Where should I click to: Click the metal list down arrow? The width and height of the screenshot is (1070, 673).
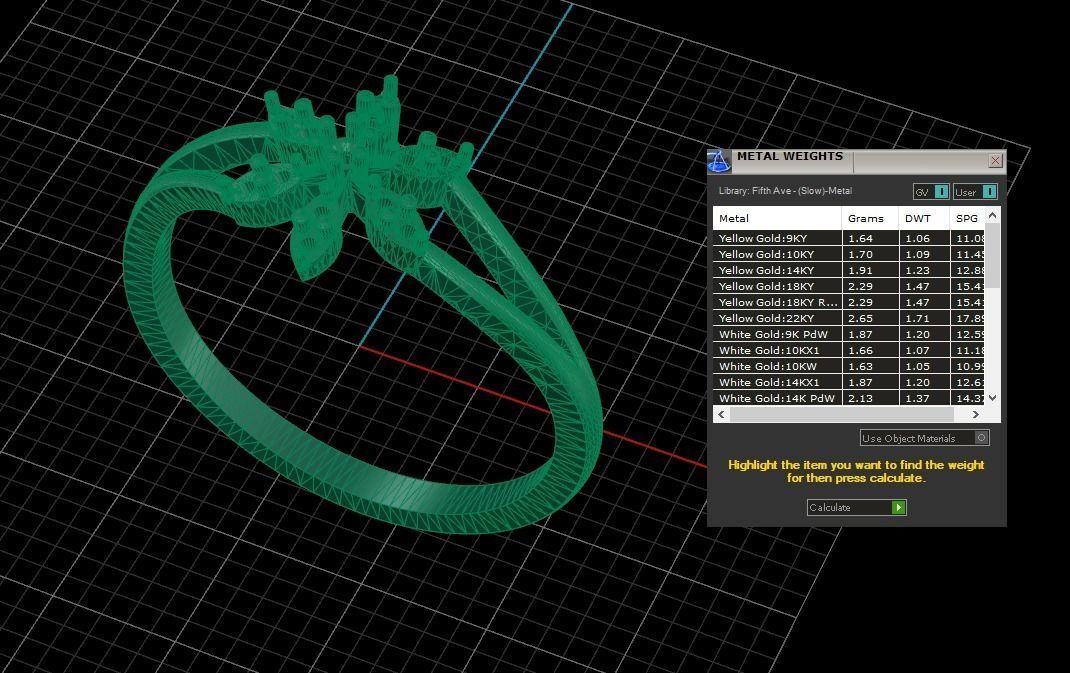click(x=993, y=398)
